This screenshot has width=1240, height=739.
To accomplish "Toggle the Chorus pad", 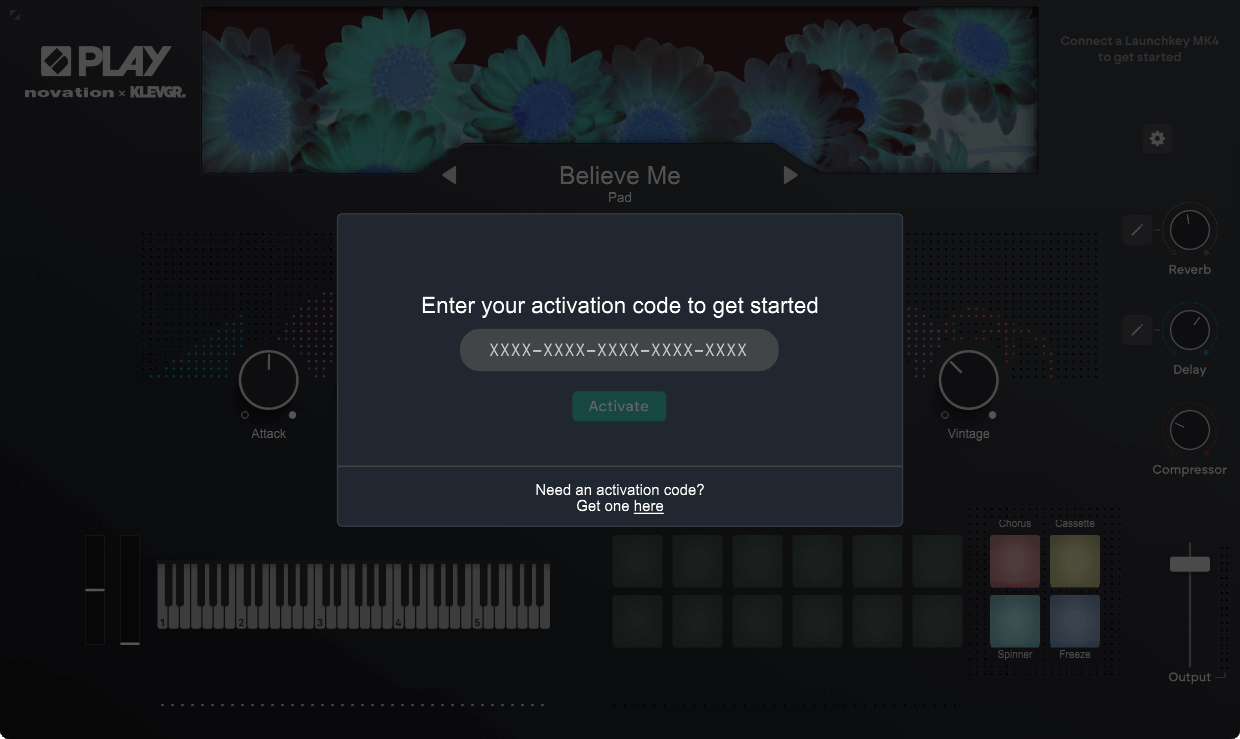I will [1015, 561].
